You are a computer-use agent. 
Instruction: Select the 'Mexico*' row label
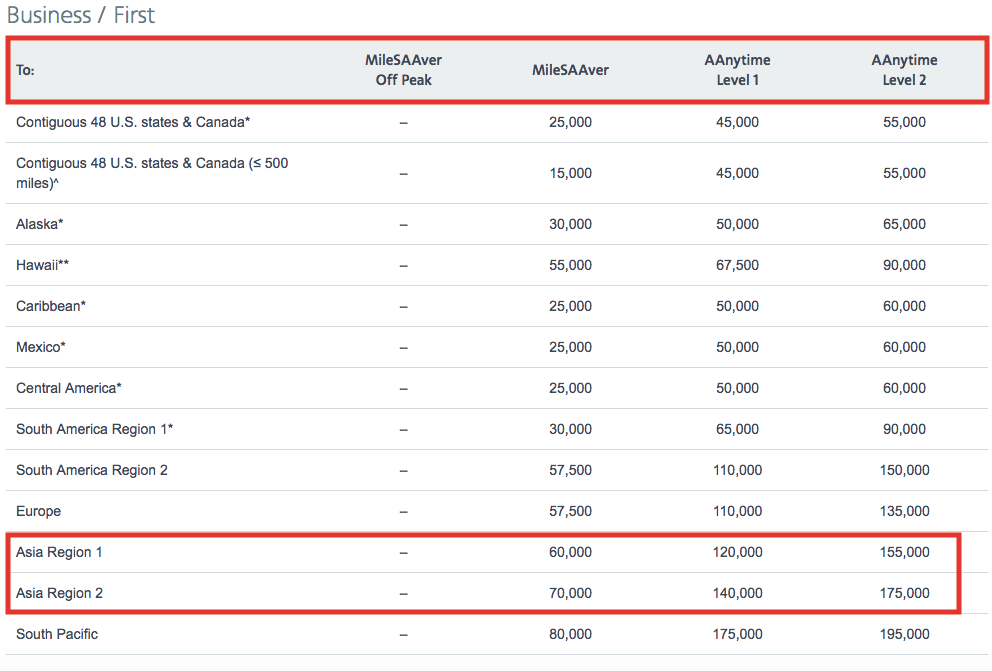pos(40,347)
